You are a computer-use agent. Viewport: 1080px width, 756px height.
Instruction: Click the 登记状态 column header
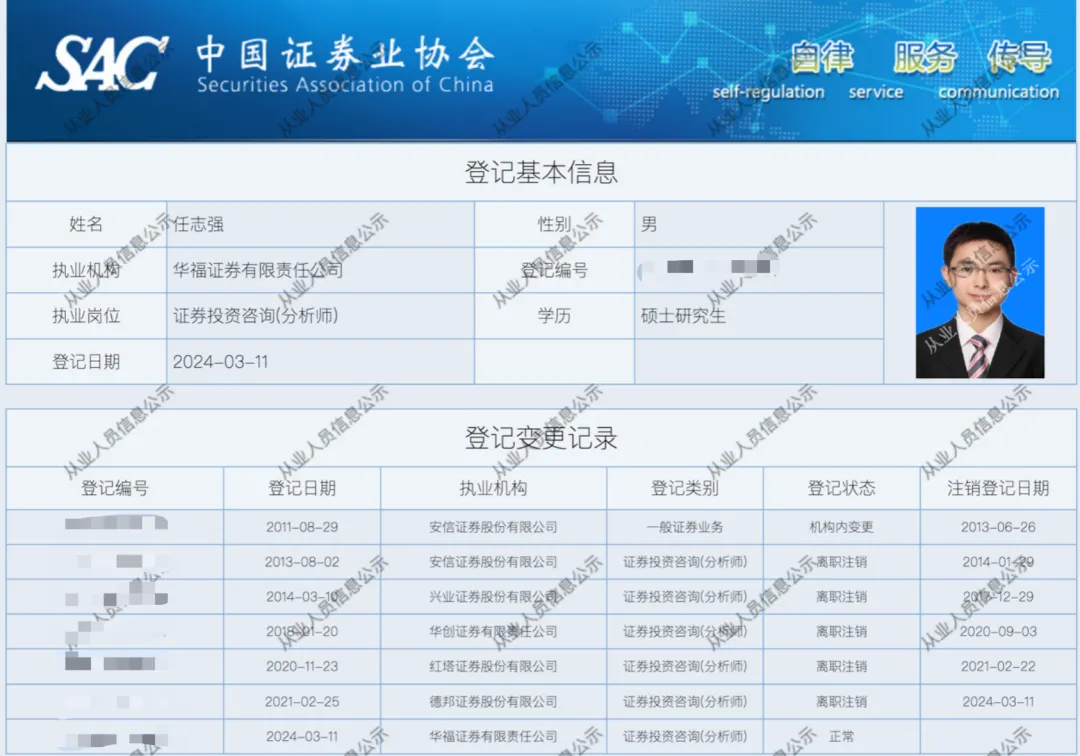[x=841, y=488]
